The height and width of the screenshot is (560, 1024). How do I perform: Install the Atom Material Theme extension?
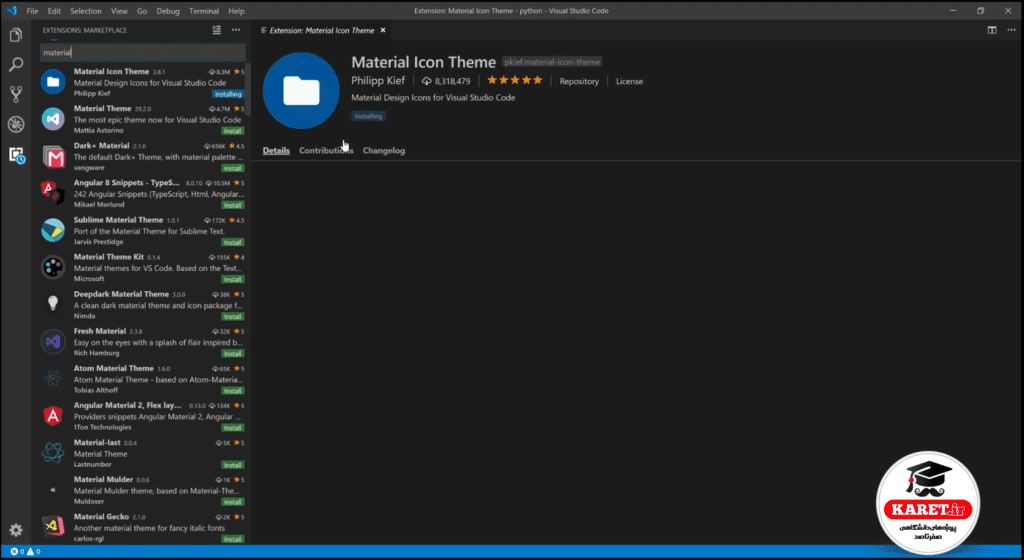pos(232,391)
